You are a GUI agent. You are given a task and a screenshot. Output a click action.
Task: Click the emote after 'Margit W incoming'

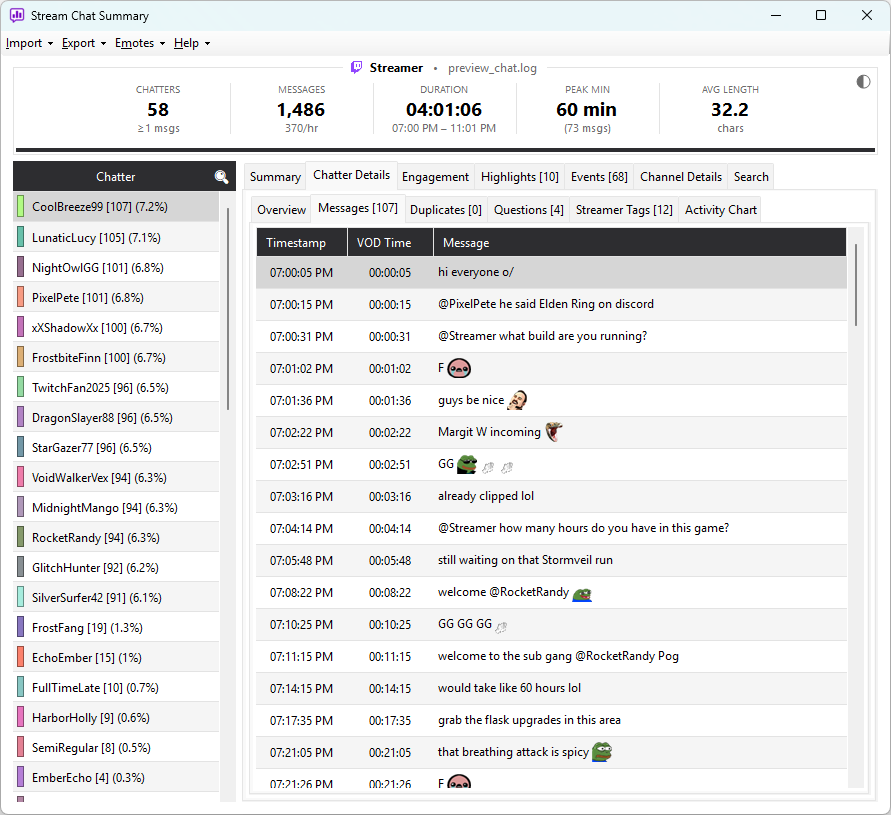(553, 432)
